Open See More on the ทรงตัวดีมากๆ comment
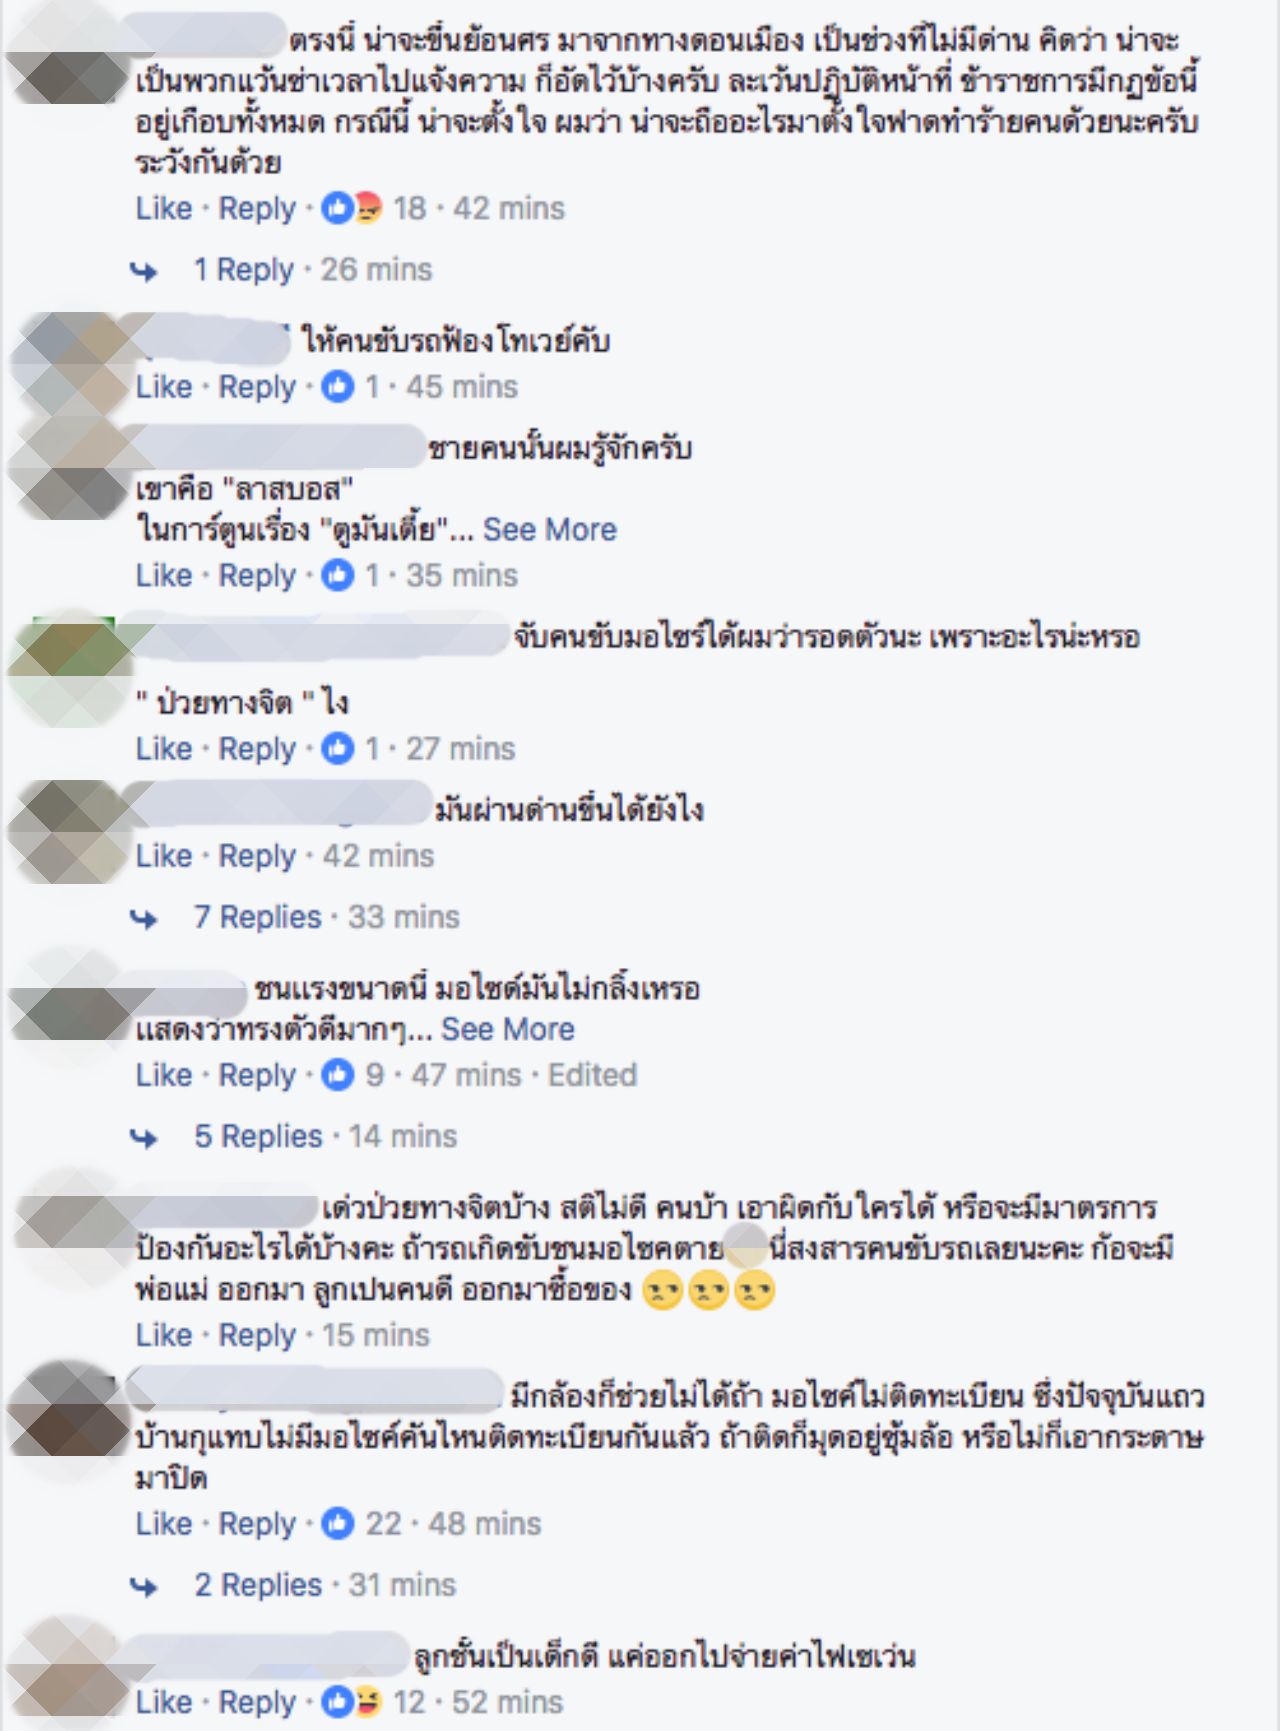Viewport: 1280px width, 1731px height. (x=508, y=1029)
